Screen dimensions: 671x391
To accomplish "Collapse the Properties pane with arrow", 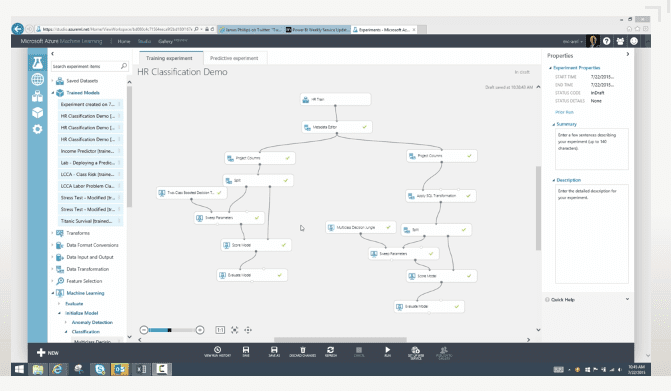I will point(628,54).
